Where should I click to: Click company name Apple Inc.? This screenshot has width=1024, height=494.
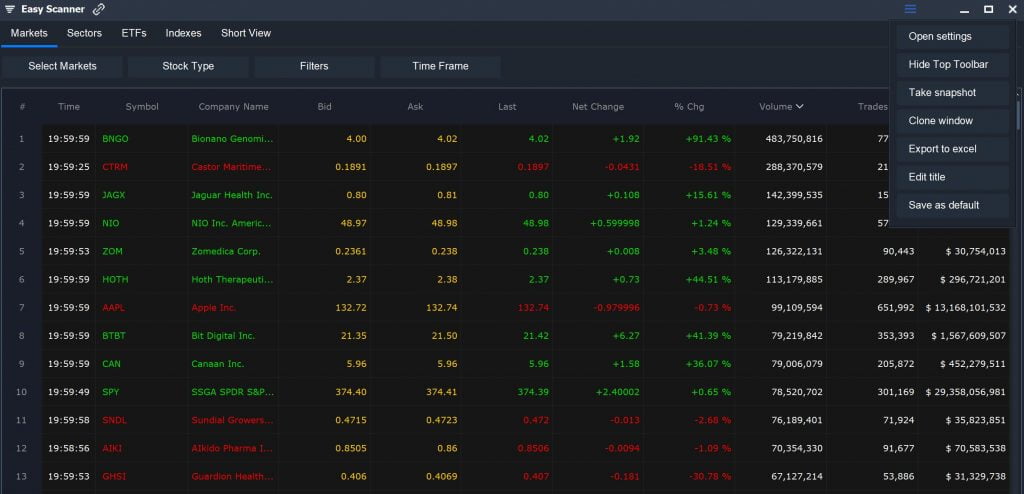click(x=214, y=307)
